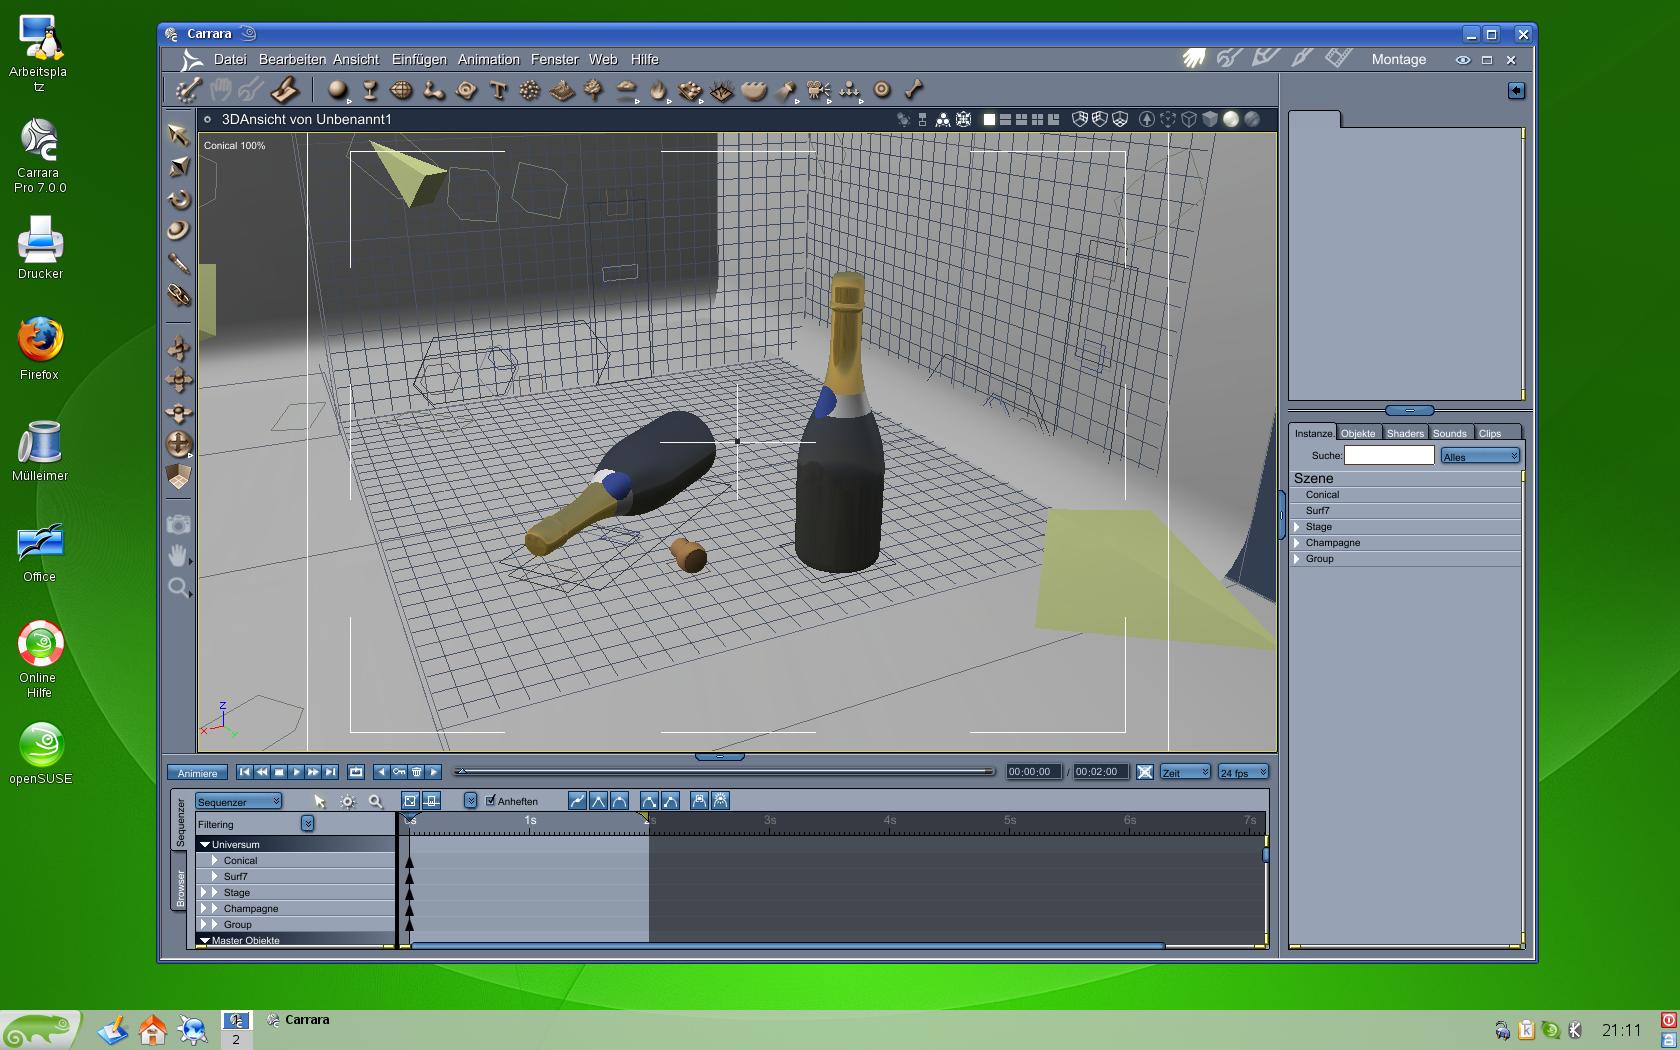Viewport: 1680px width, 1050px height.
Task: Insert a text object with the T icon
Action: [498, 91]
